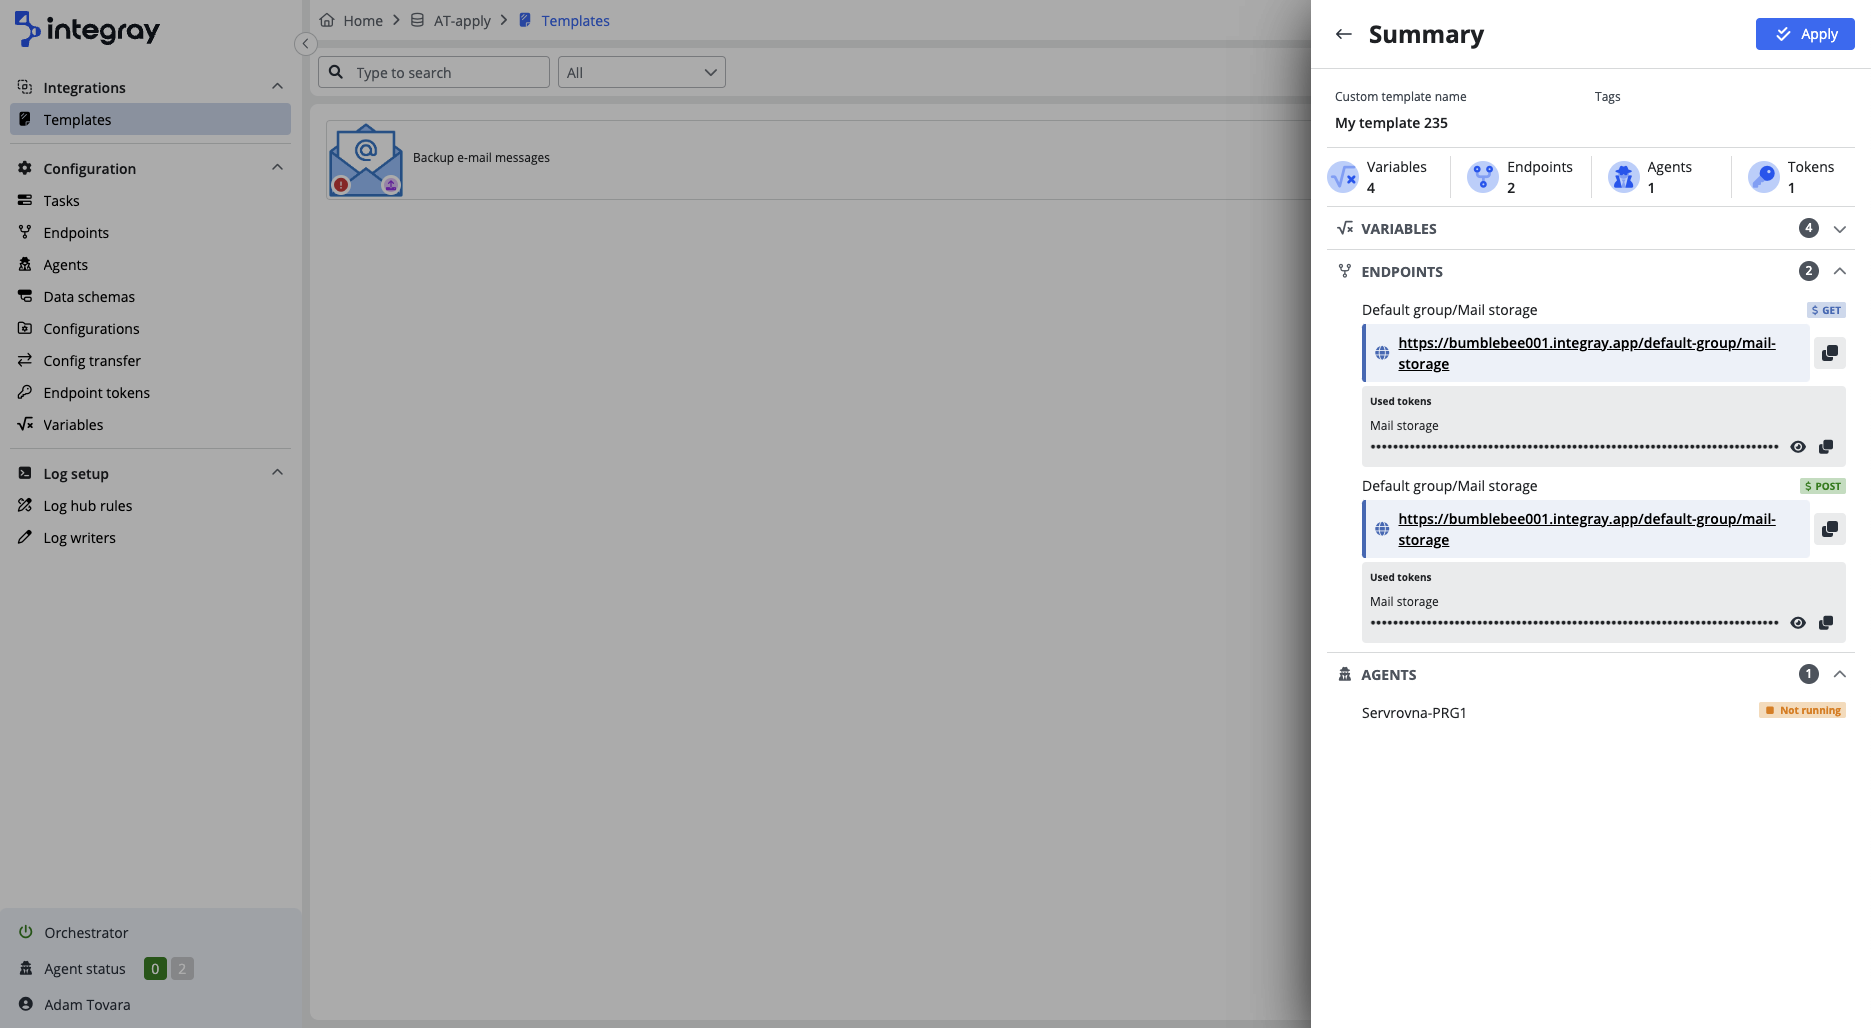The height and width of the screenshot is (1028, 1871).
Task: Expand the VARIABLES section
Action: click(1839, 229)
